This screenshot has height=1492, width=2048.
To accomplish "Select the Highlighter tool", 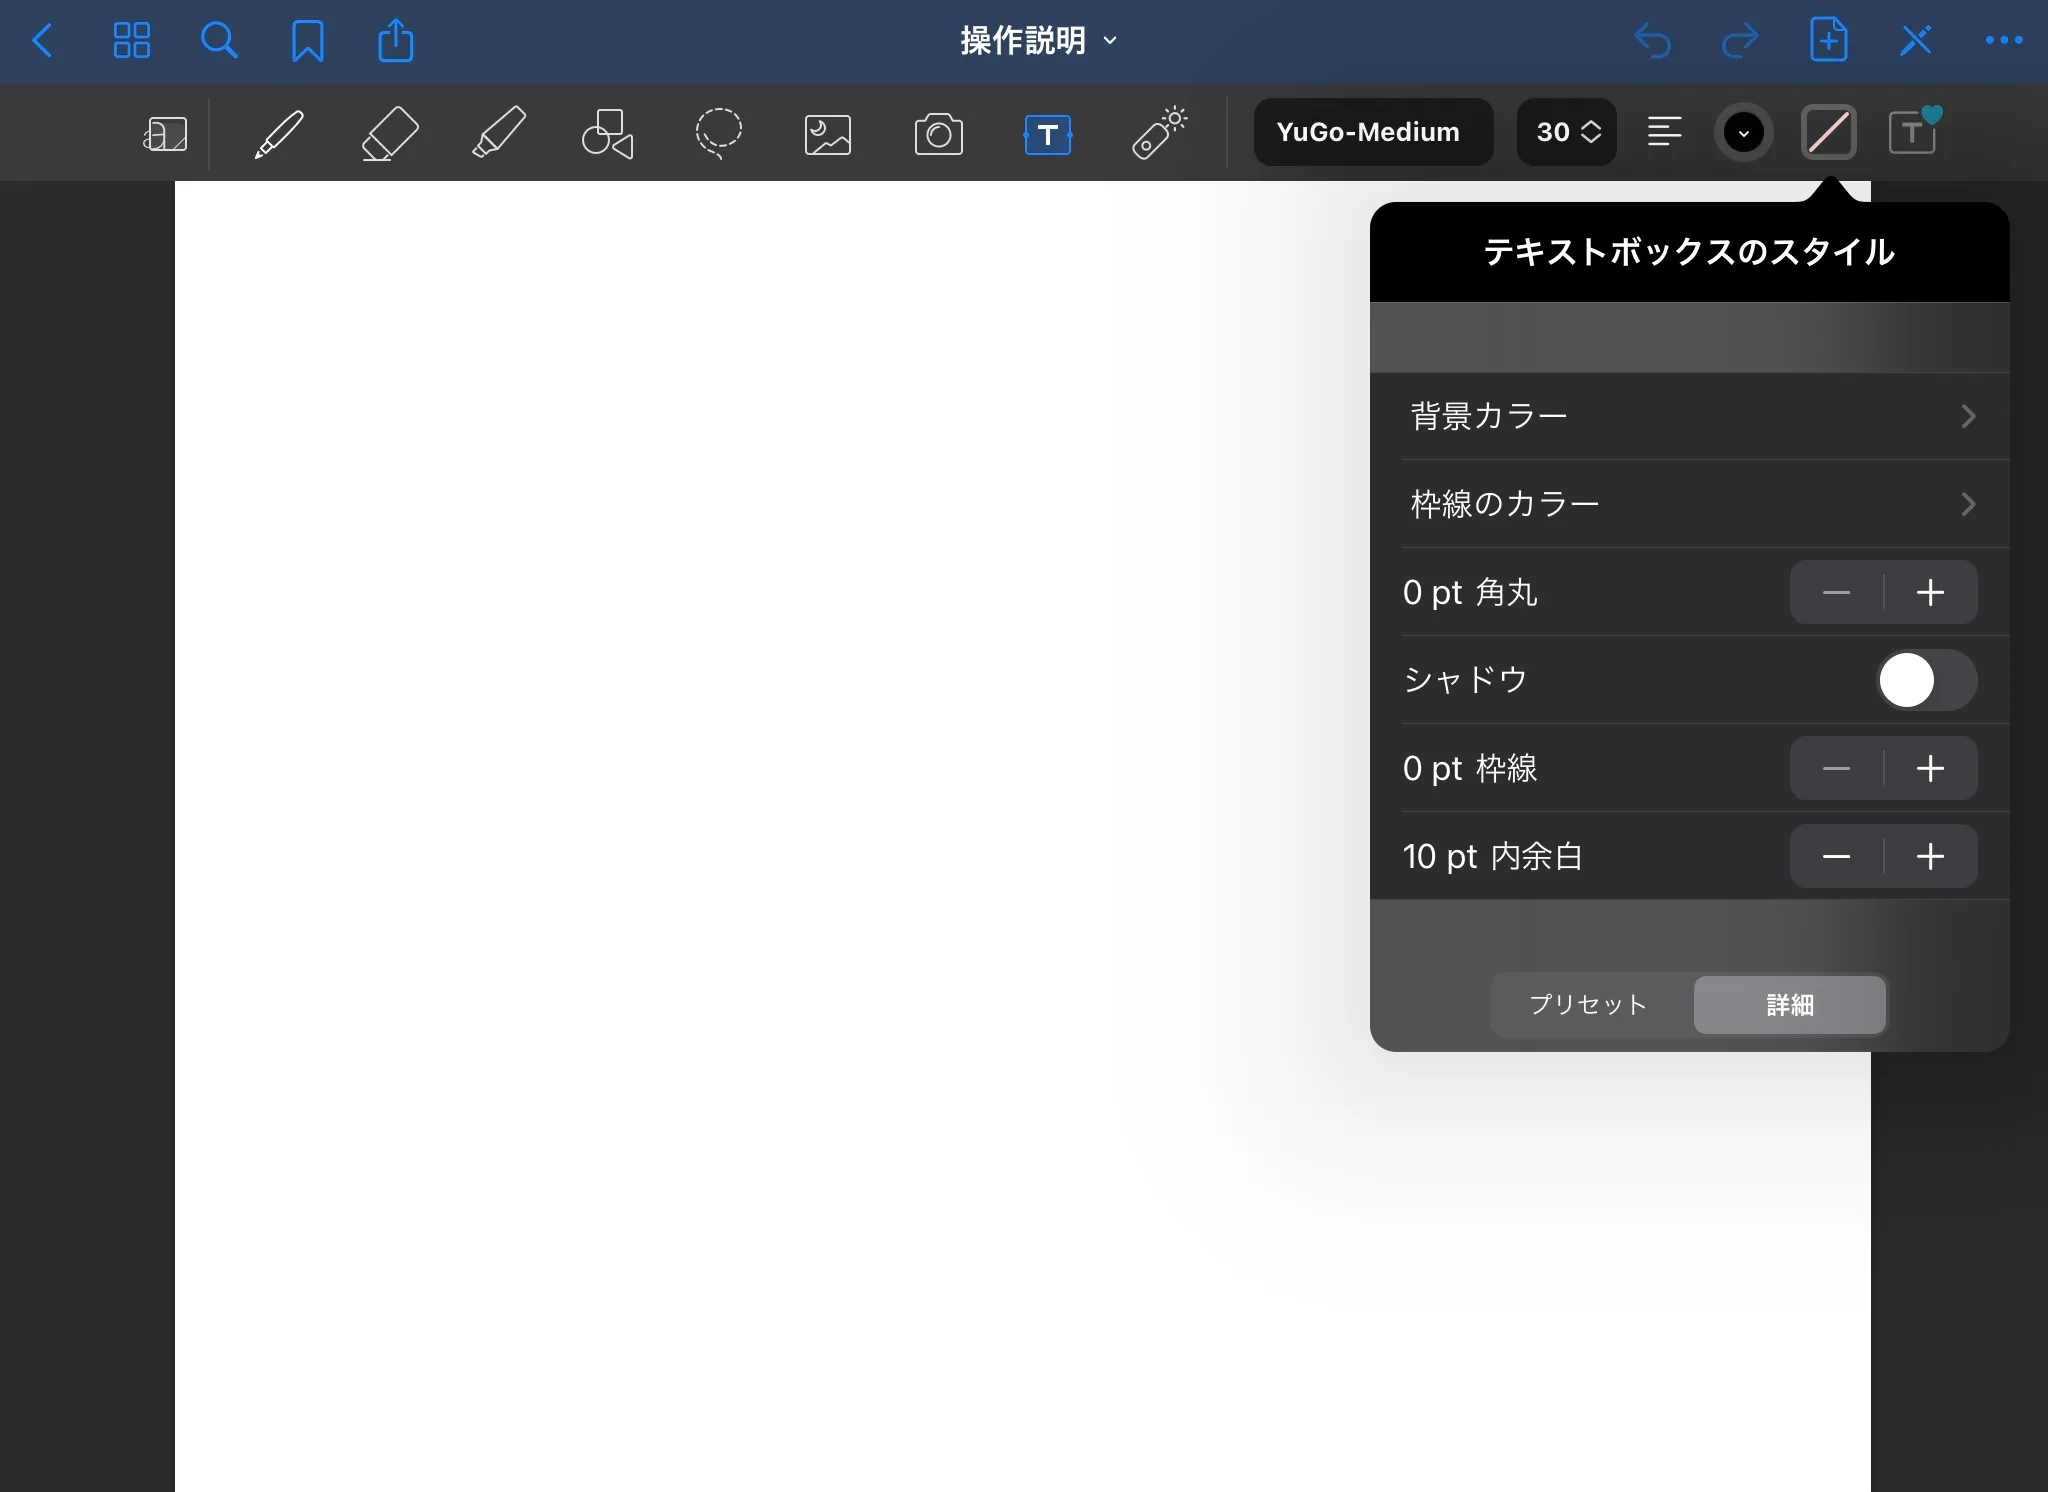I will click(499, 133).
